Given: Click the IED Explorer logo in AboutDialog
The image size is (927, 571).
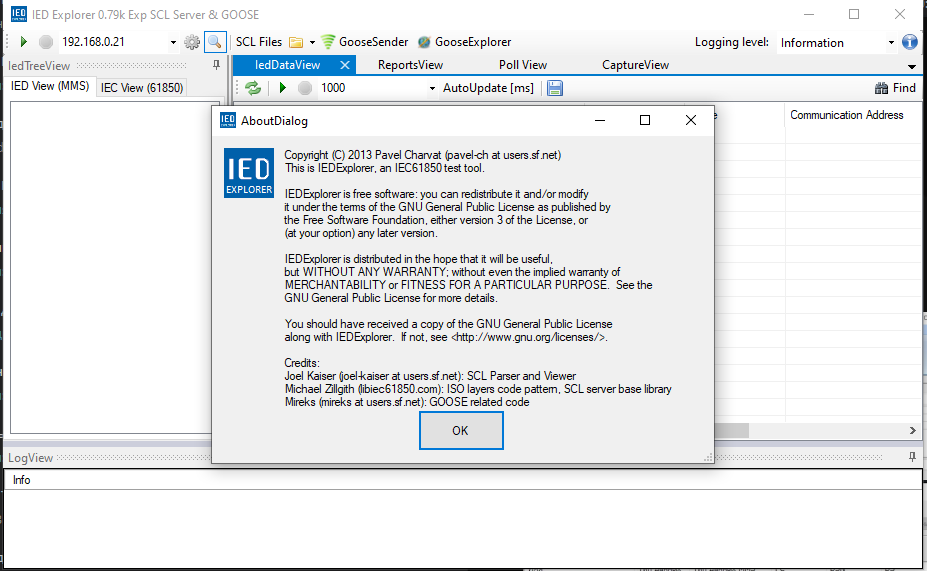Looking at the screenshot, I should tap(249, 173).
